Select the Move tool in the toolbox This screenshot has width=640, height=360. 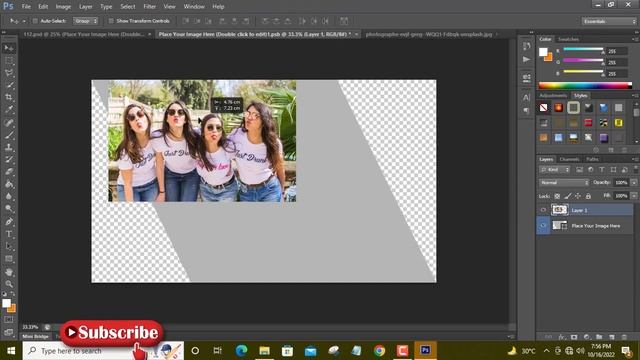coord(9,48)
